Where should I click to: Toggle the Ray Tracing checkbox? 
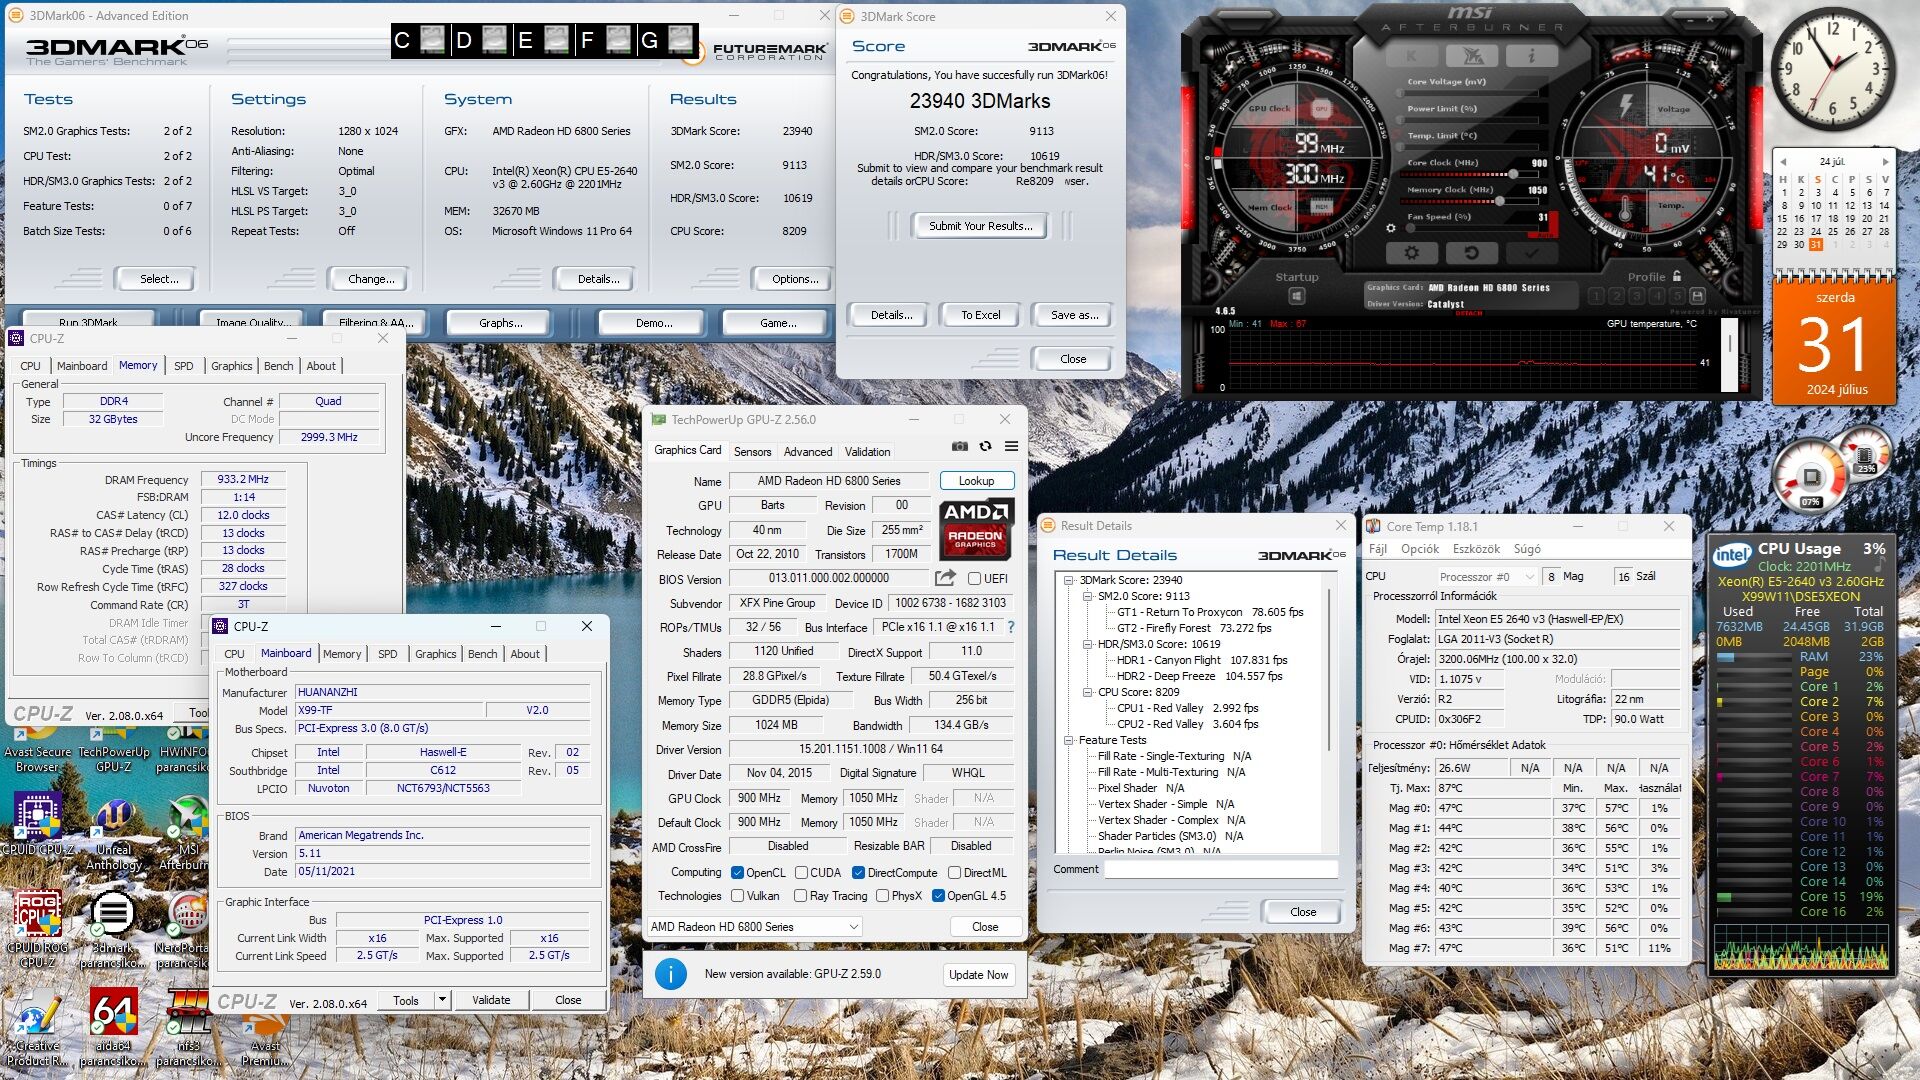[x=800, y=896]
